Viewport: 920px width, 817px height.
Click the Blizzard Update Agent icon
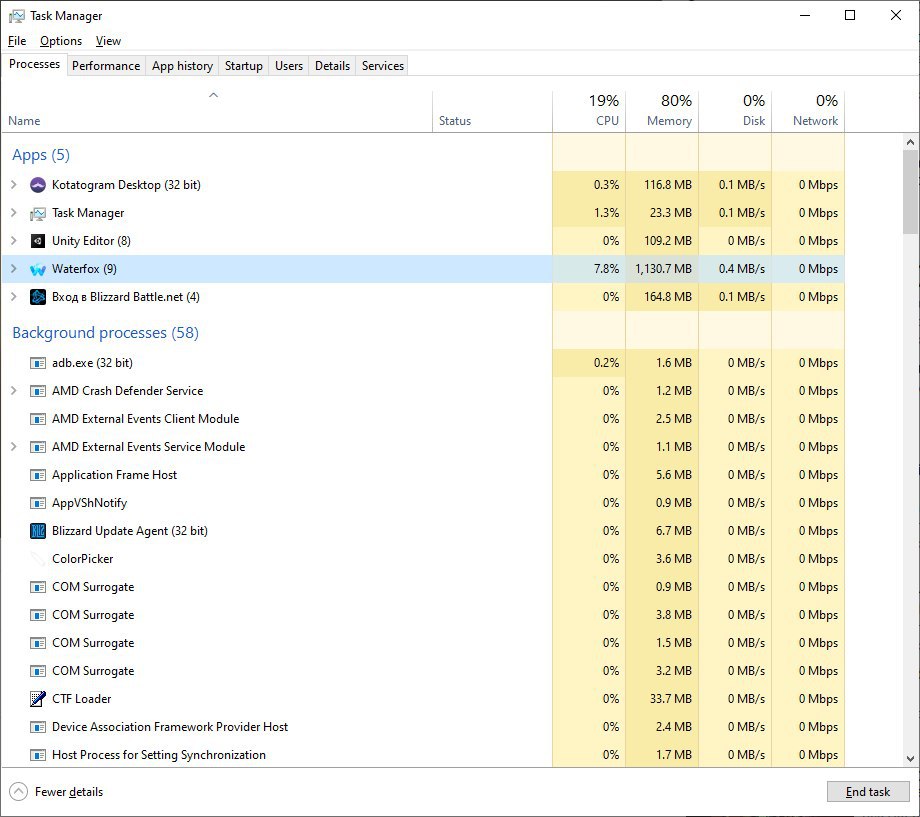tap(38, 531)
